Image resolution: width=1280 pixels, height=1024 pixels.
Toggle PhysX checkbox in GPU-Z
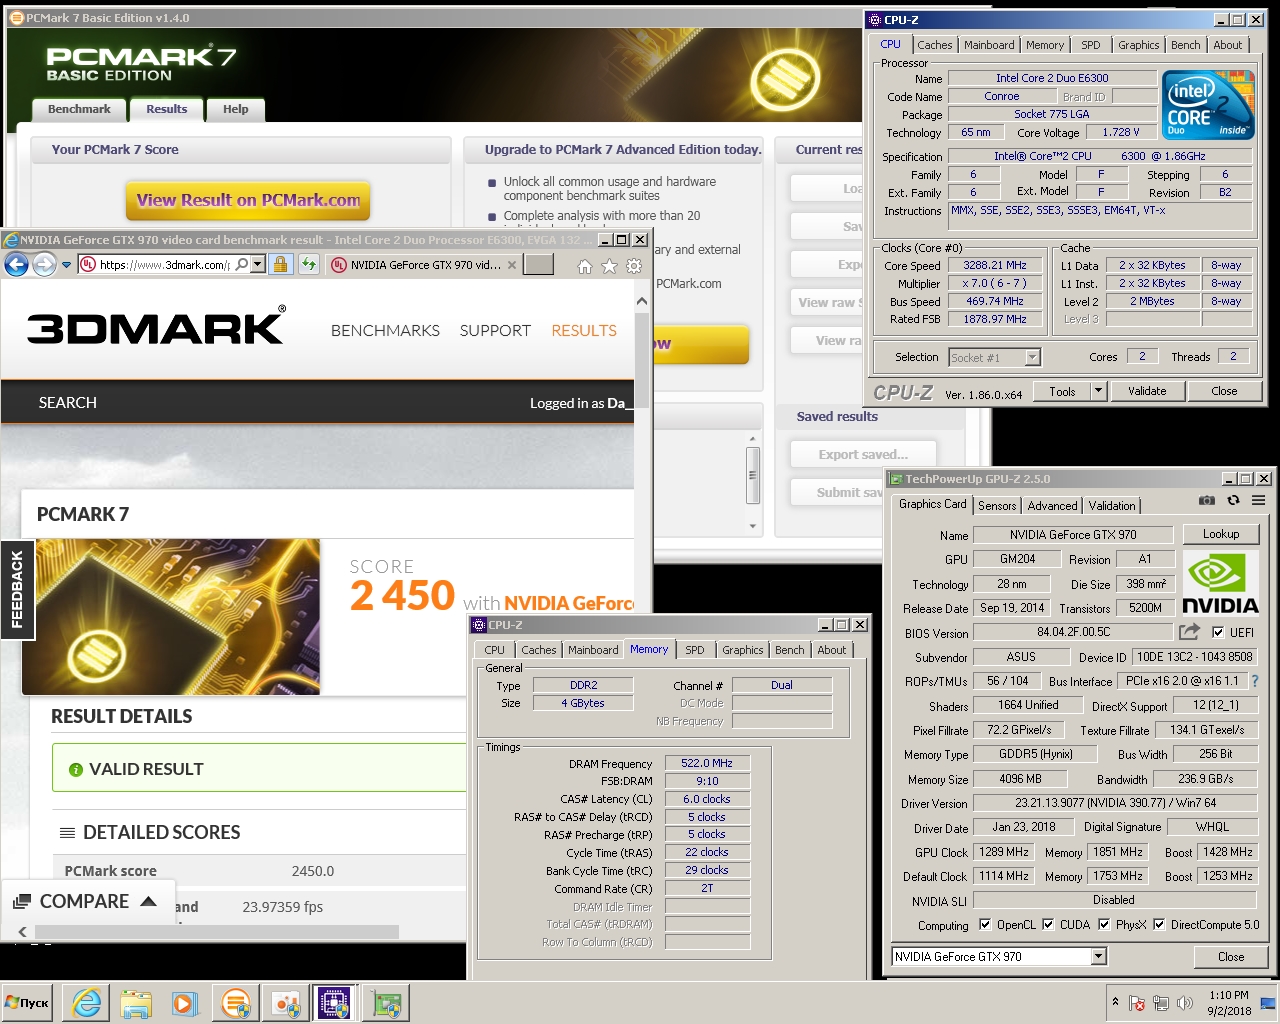coord(1104,924)
